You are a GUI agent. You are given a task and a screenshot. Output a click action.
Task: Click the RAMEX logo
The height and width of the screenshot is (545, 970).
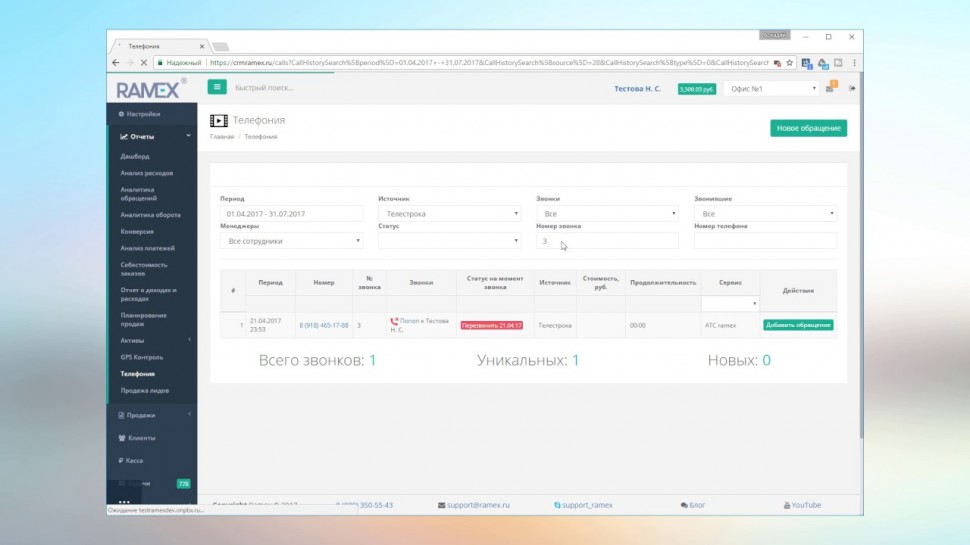pos(148,89)
